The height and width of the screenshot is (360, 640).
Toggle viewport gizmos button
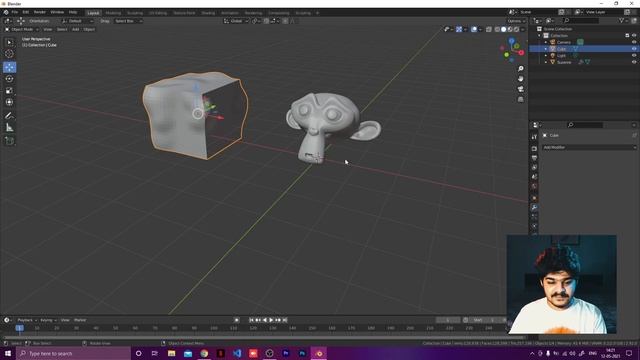tap(459, 29)
